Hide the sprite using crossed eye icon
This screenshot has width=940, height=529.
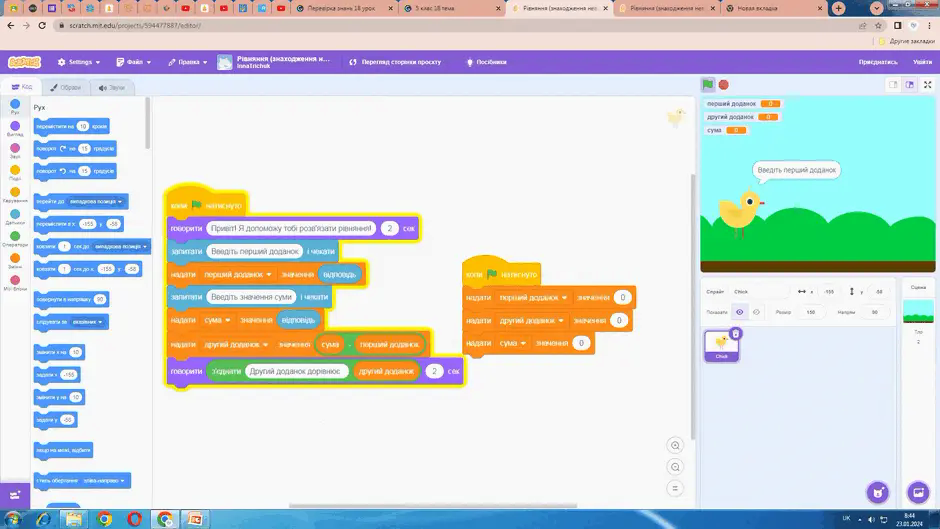tap(756, 312)
